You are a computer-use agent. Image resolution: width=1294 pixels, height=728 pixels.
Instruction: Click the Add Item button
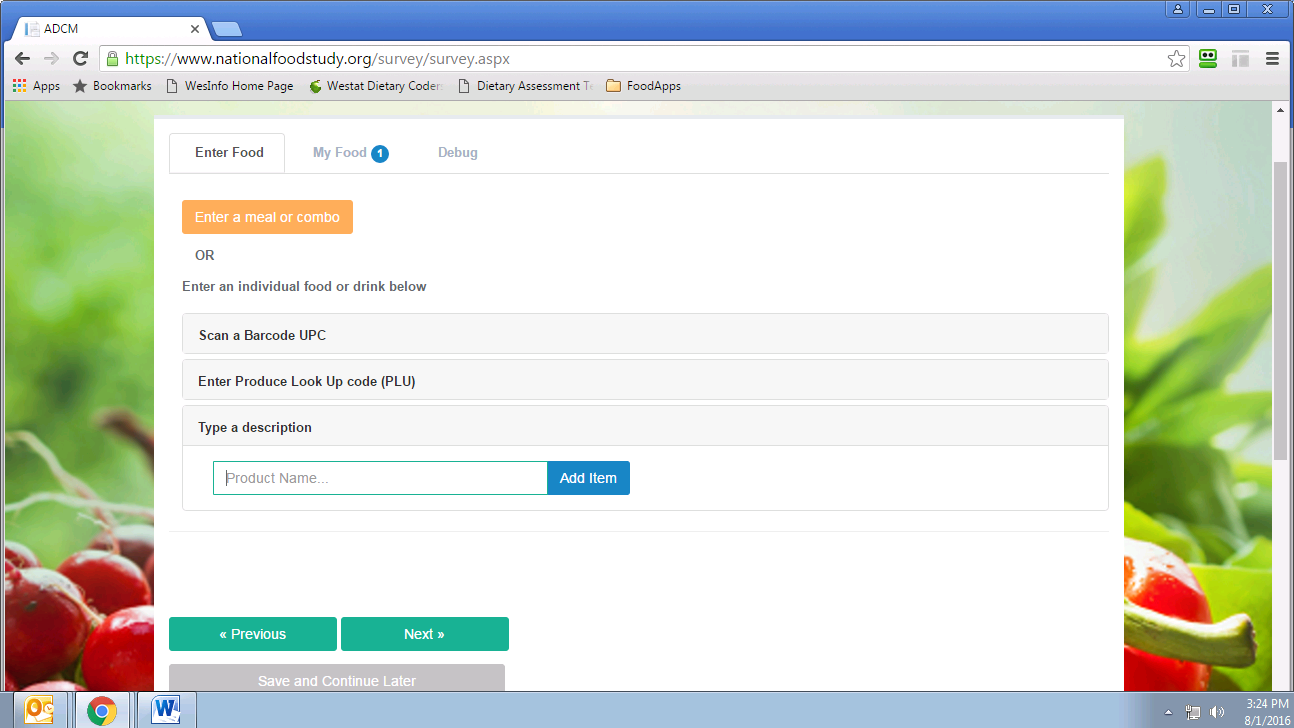pos(588,478)
